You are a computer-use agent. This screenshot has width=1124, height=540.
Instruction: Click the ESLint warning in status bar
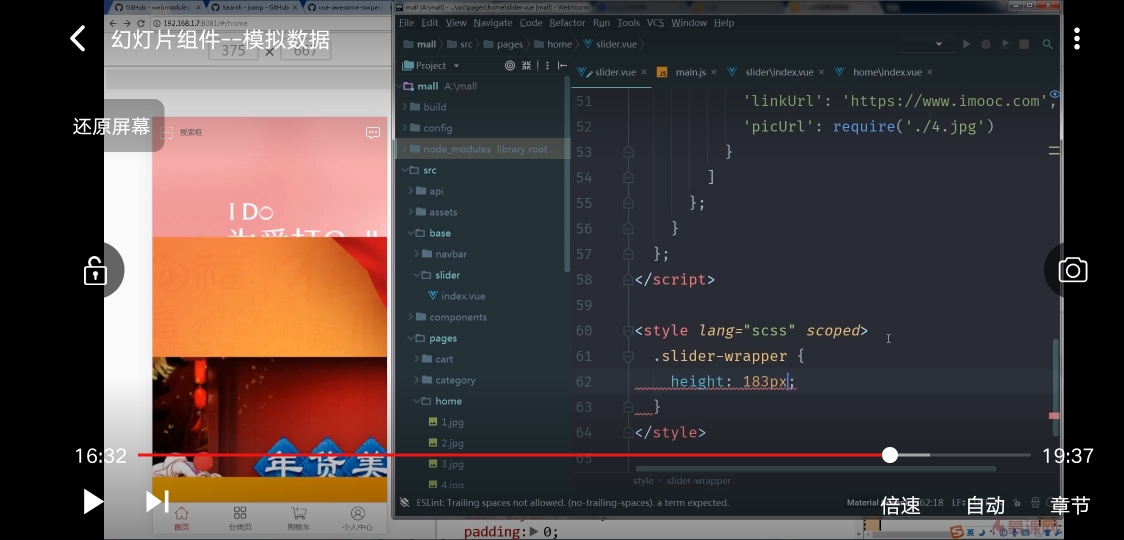click(x=572, y=503)
